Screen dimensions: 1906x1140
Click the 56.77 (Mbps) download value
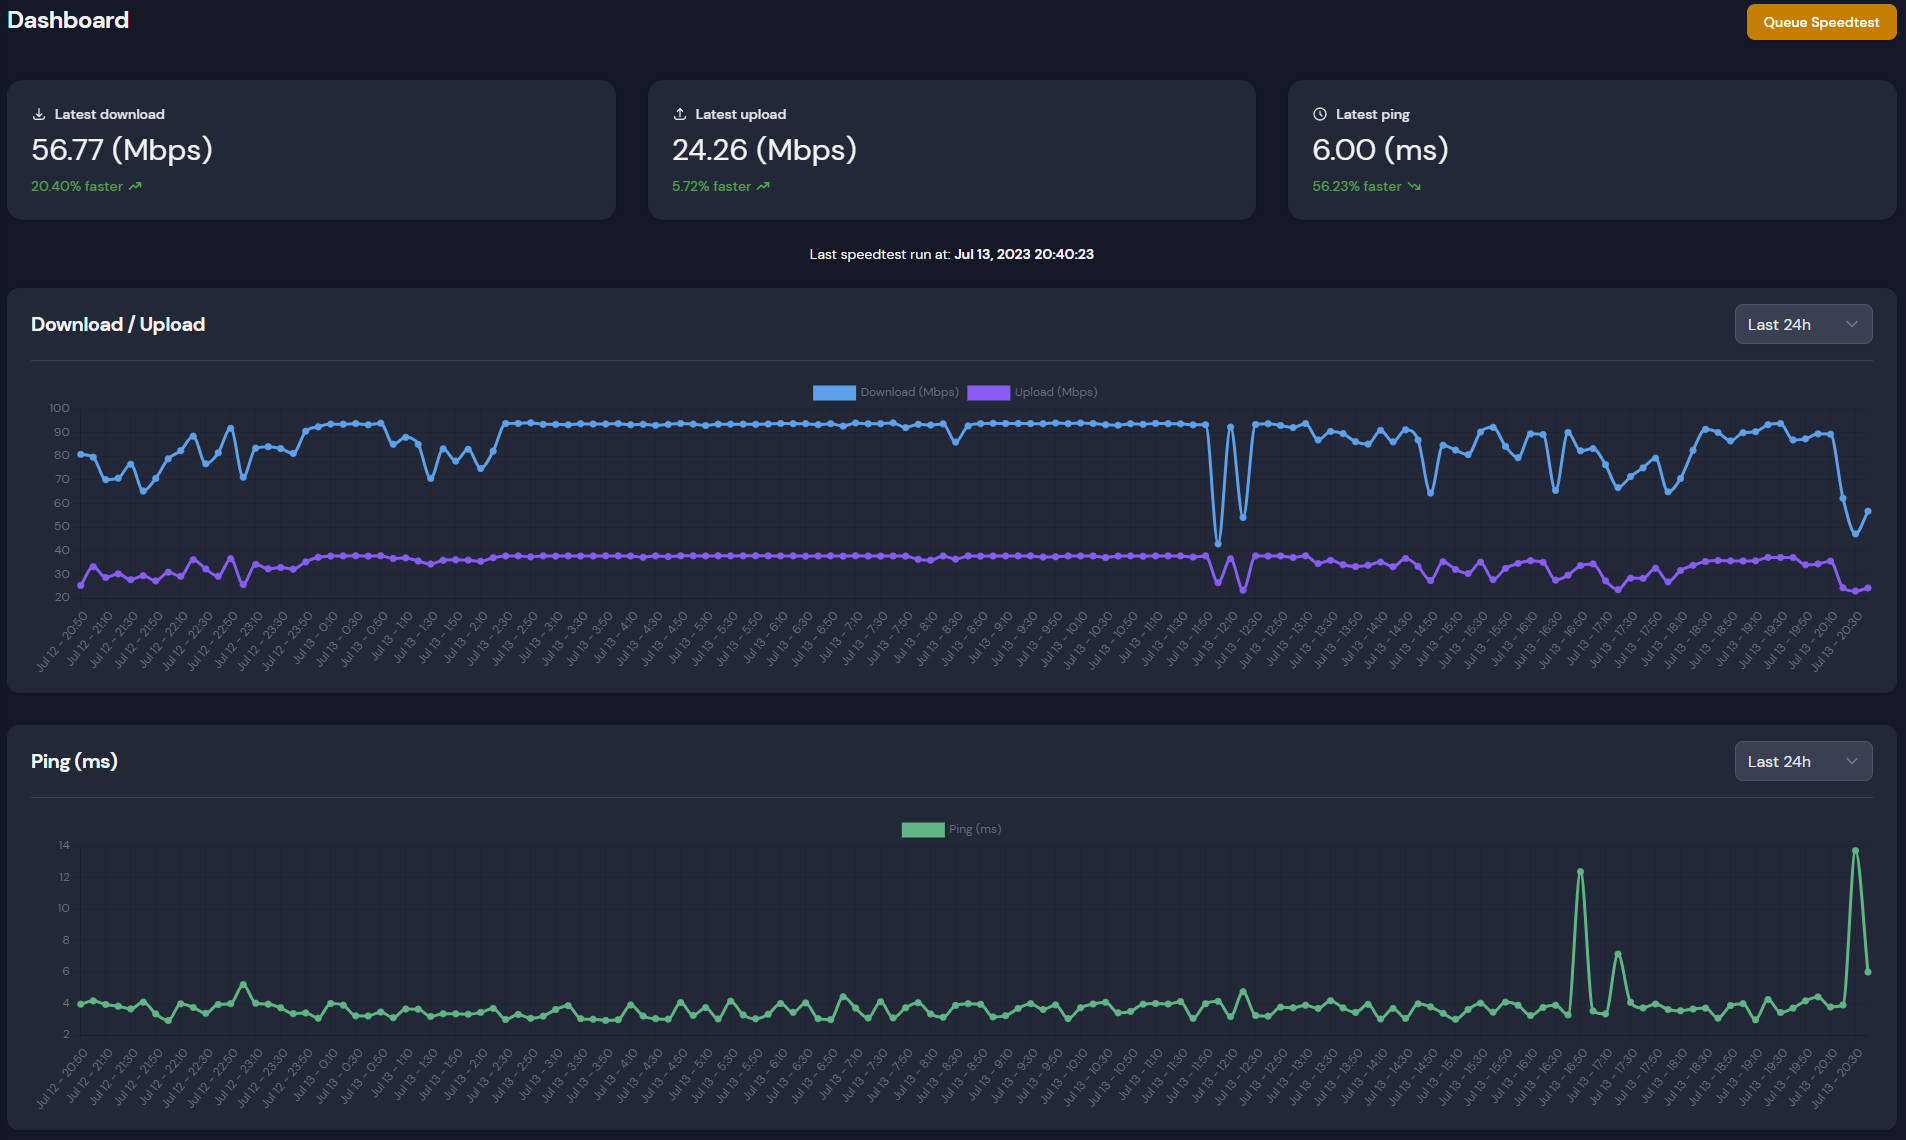point(122,150)
